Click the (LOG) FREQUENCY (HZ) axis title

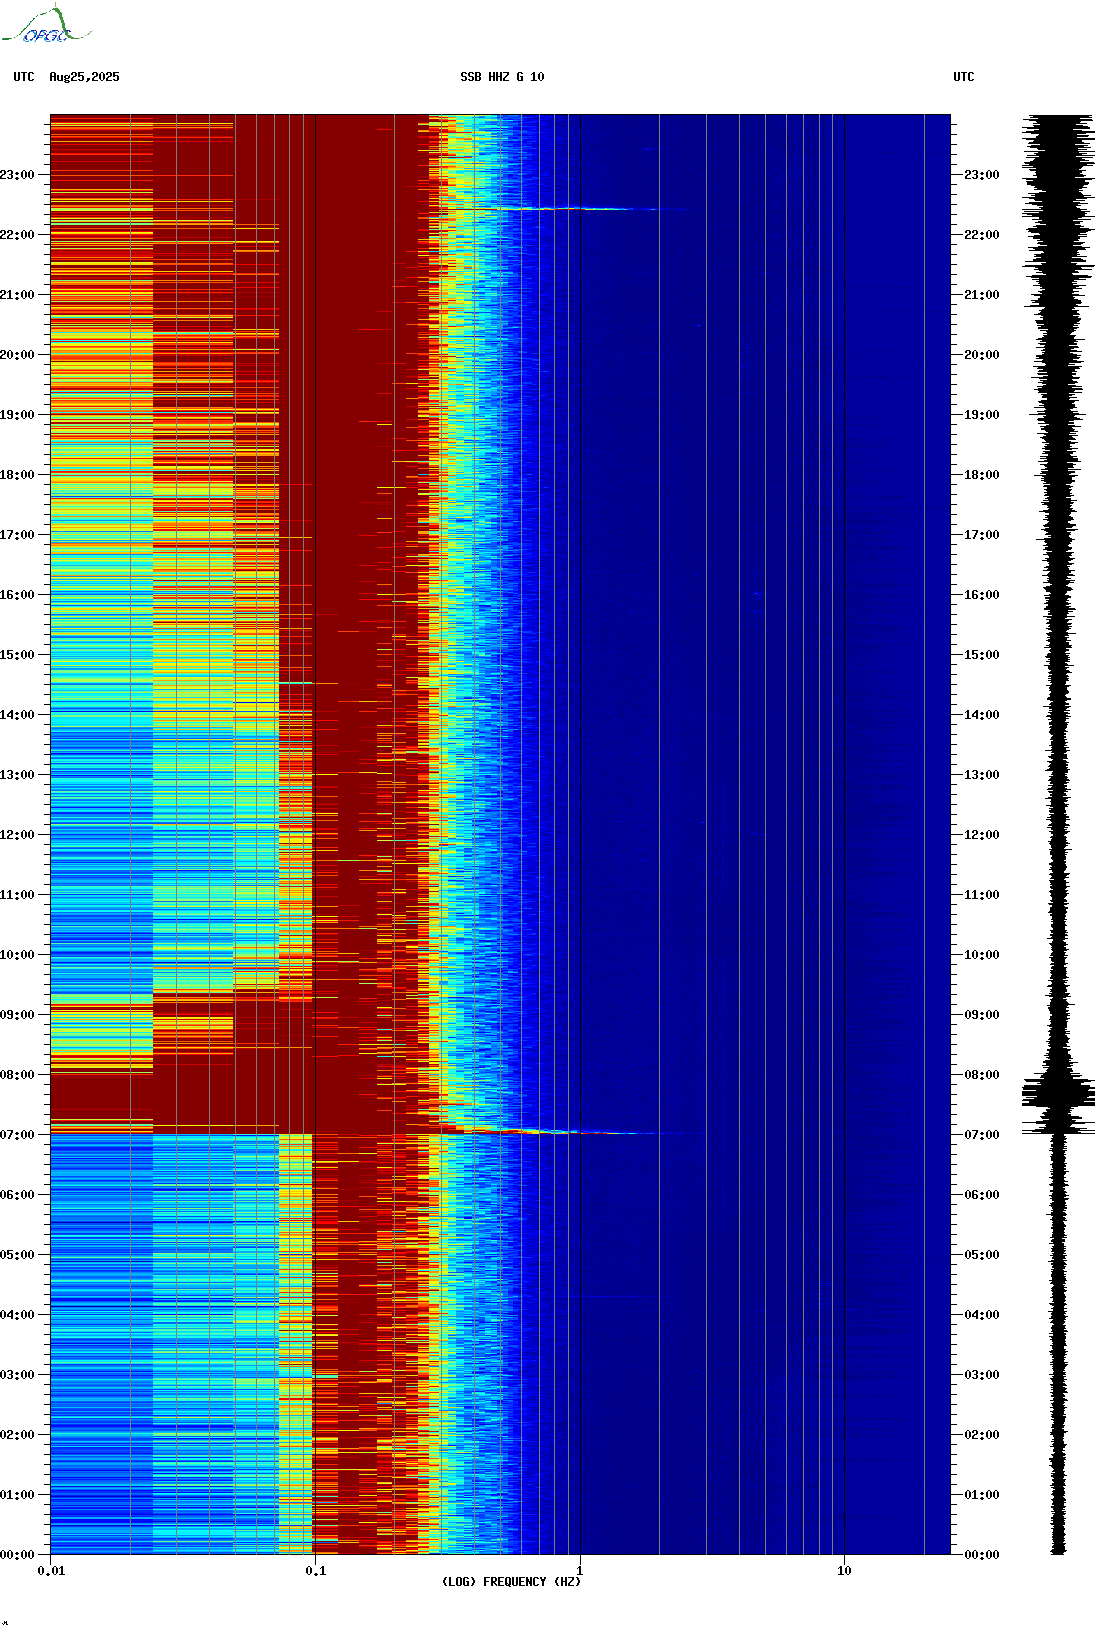511,1582
